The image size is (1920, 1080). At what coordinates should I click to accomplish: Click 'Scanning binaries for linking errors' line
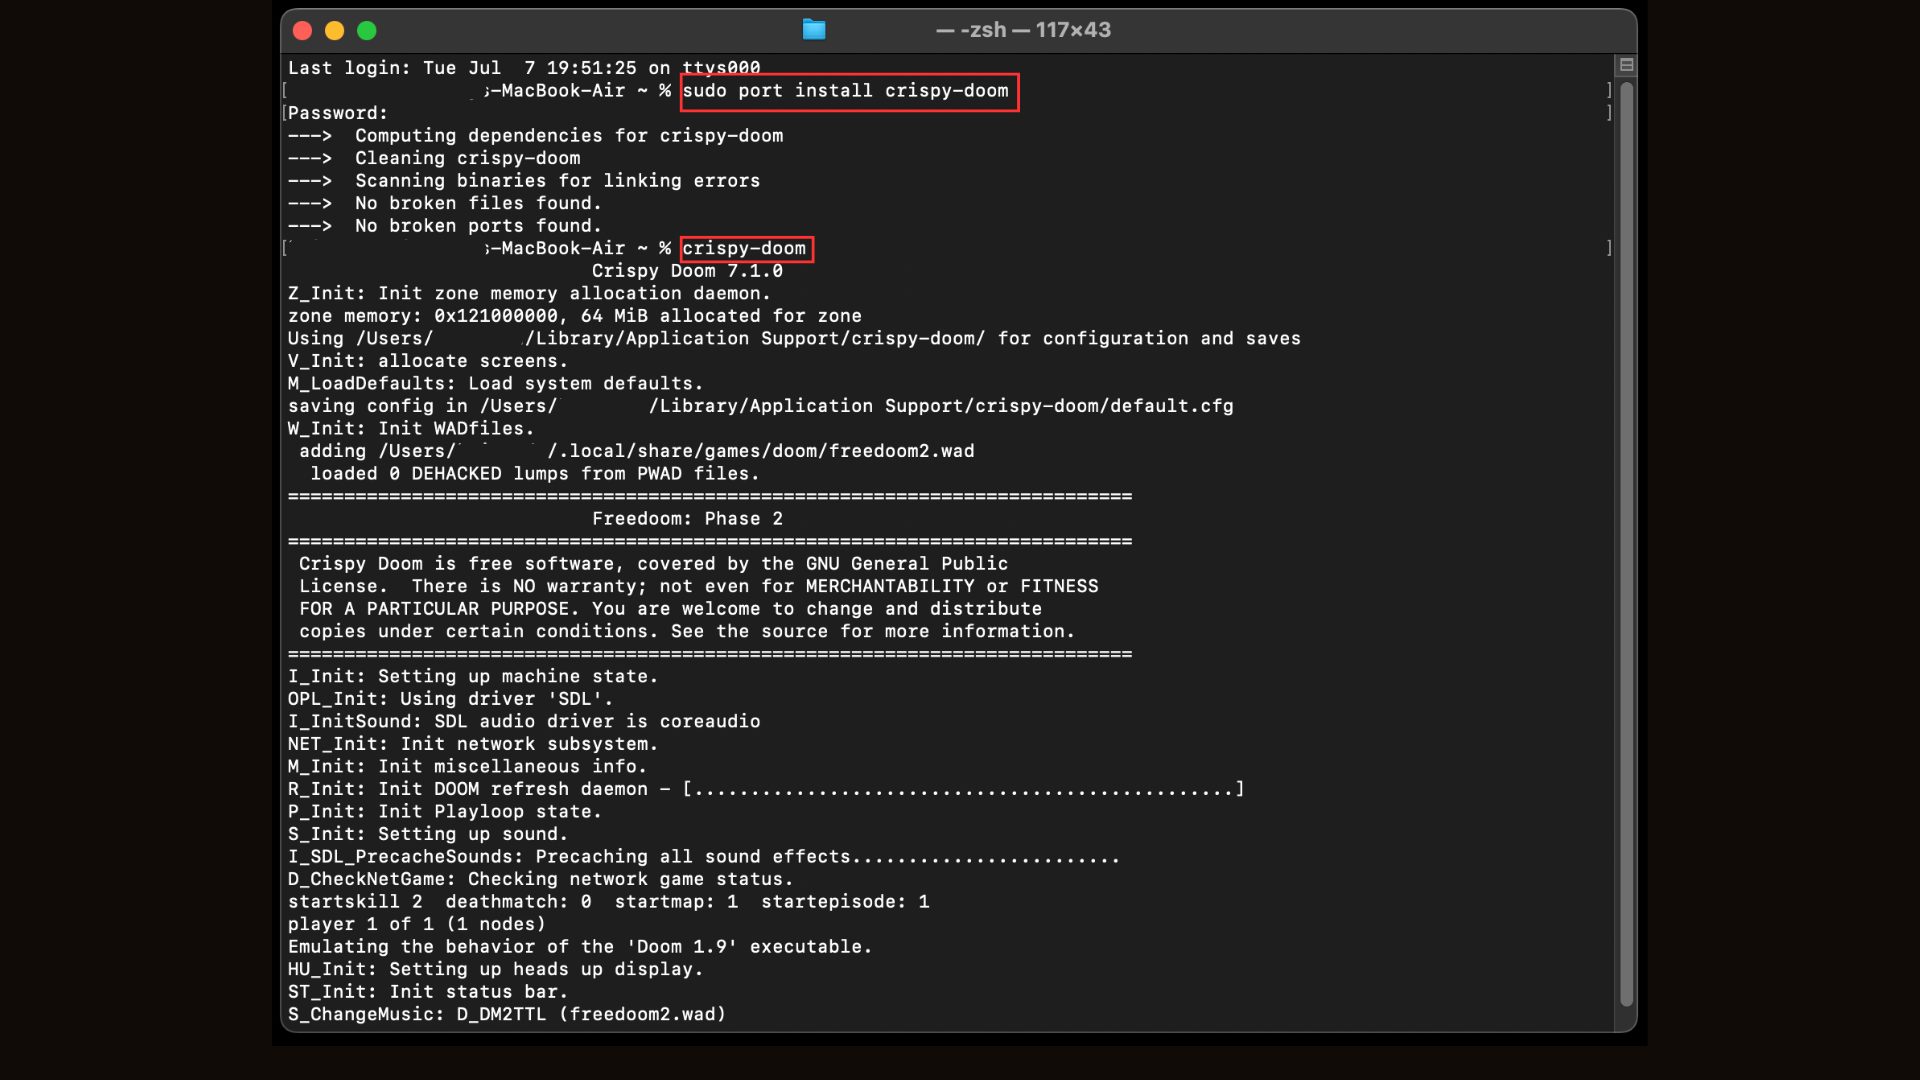524,181
